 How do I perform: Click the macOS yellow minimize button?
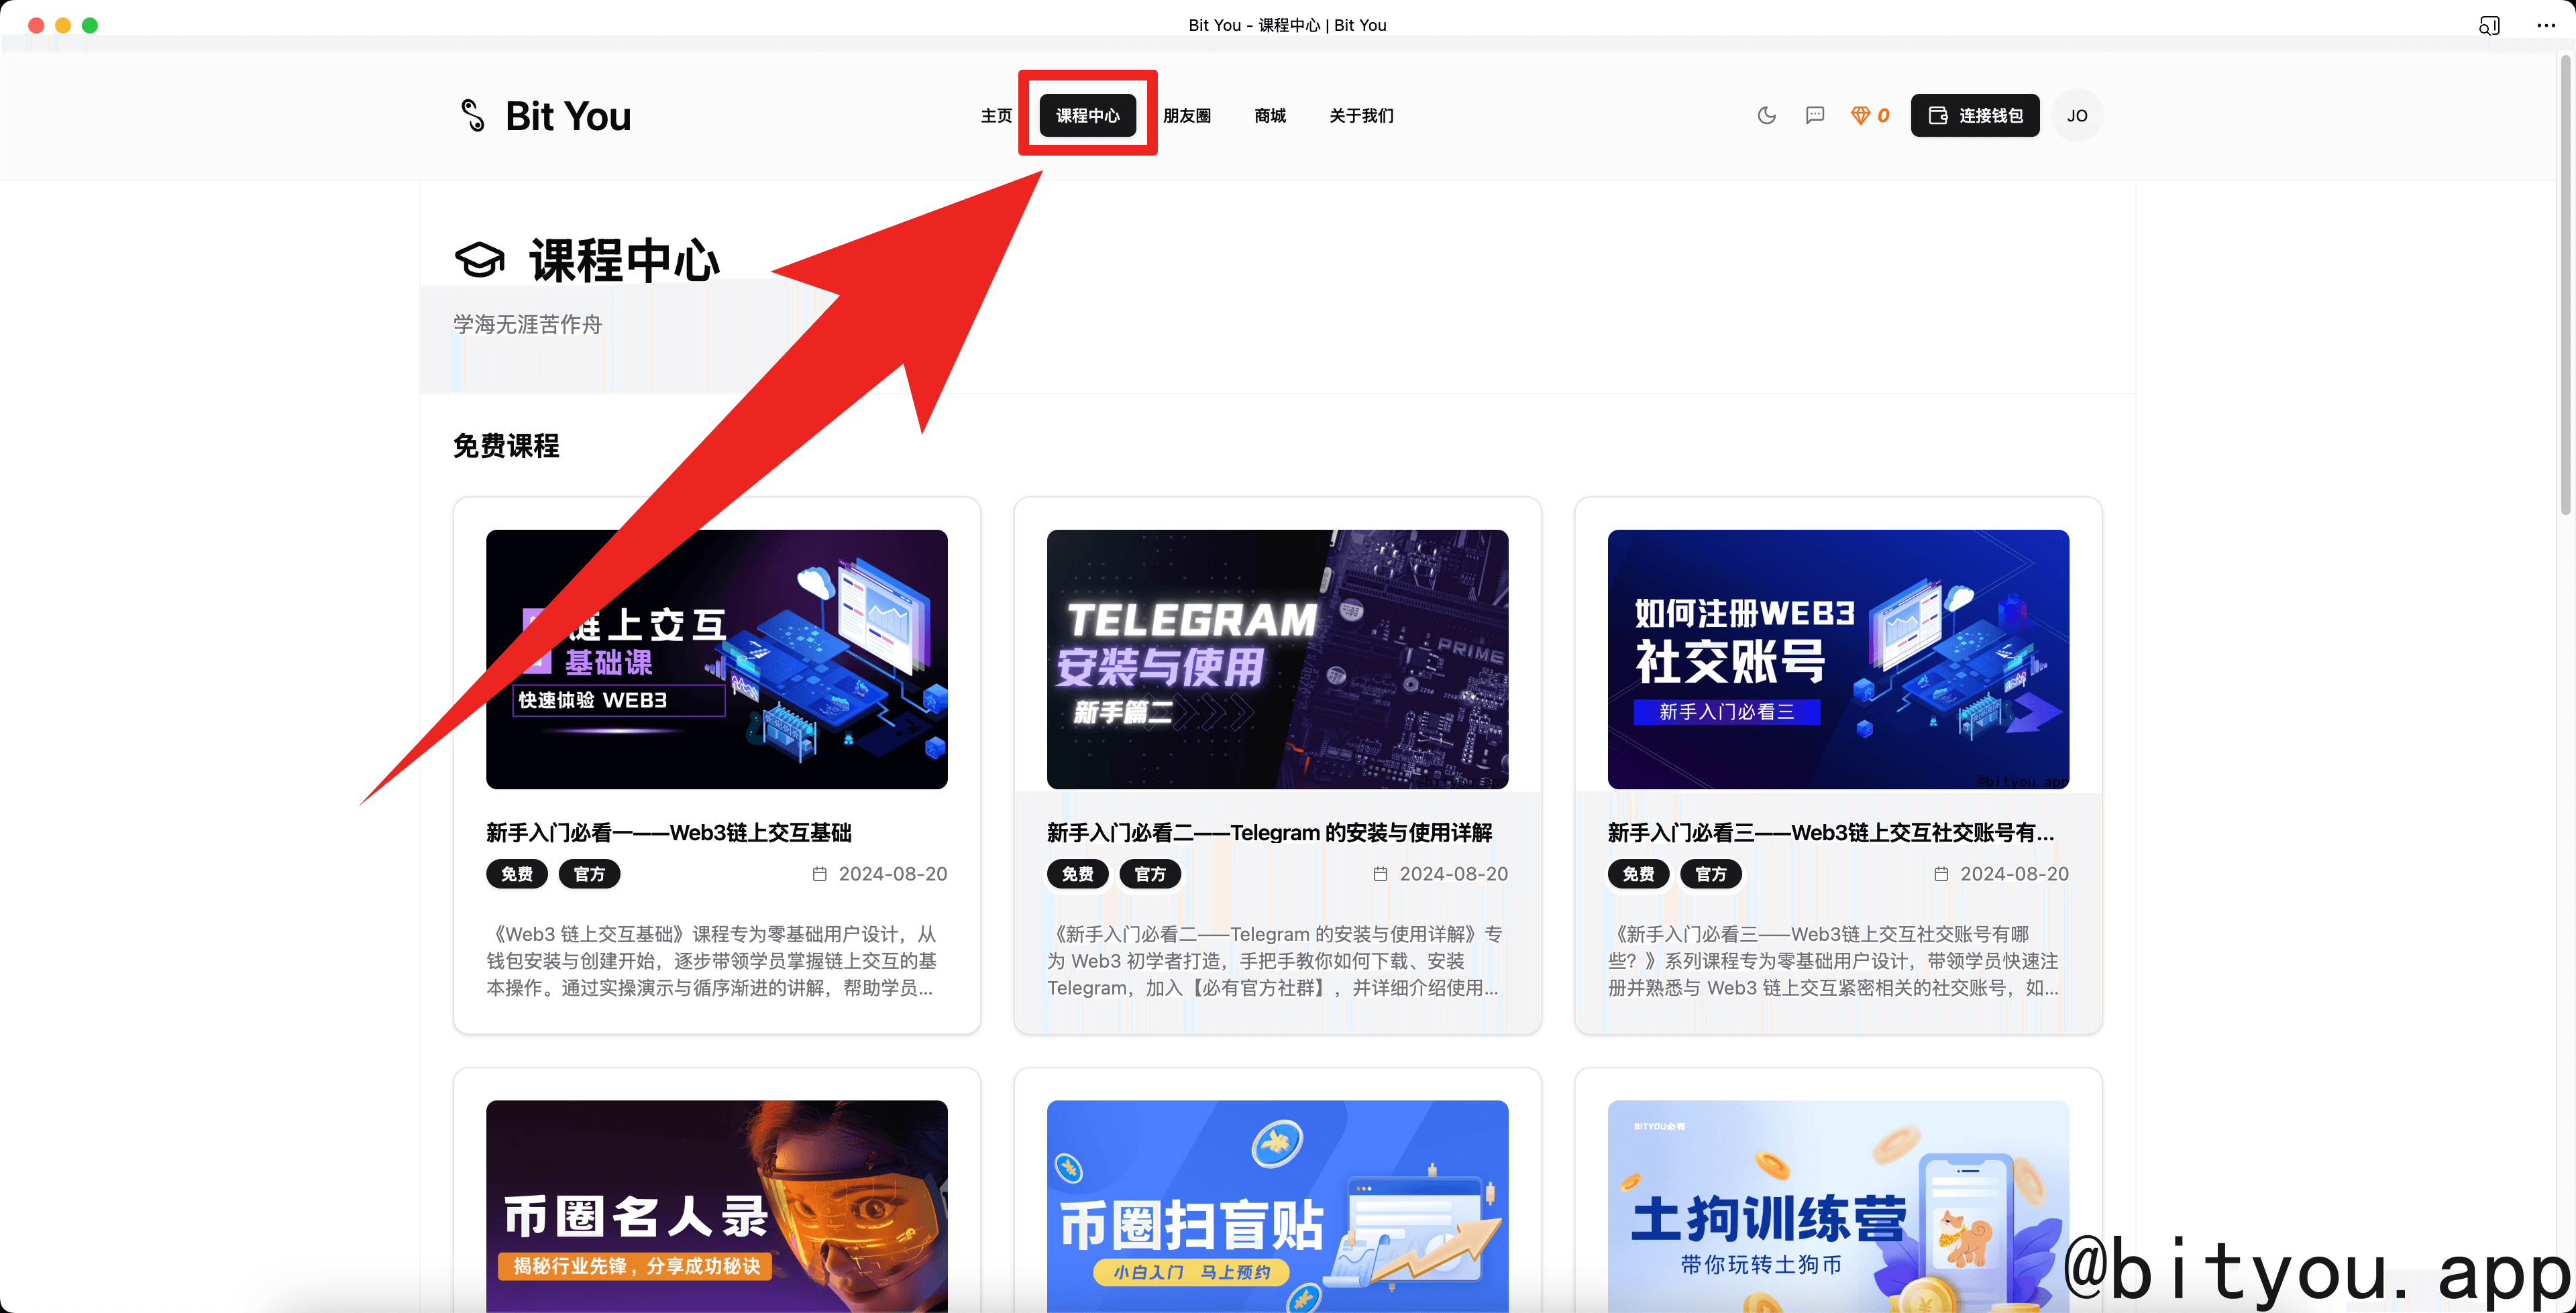63,25
